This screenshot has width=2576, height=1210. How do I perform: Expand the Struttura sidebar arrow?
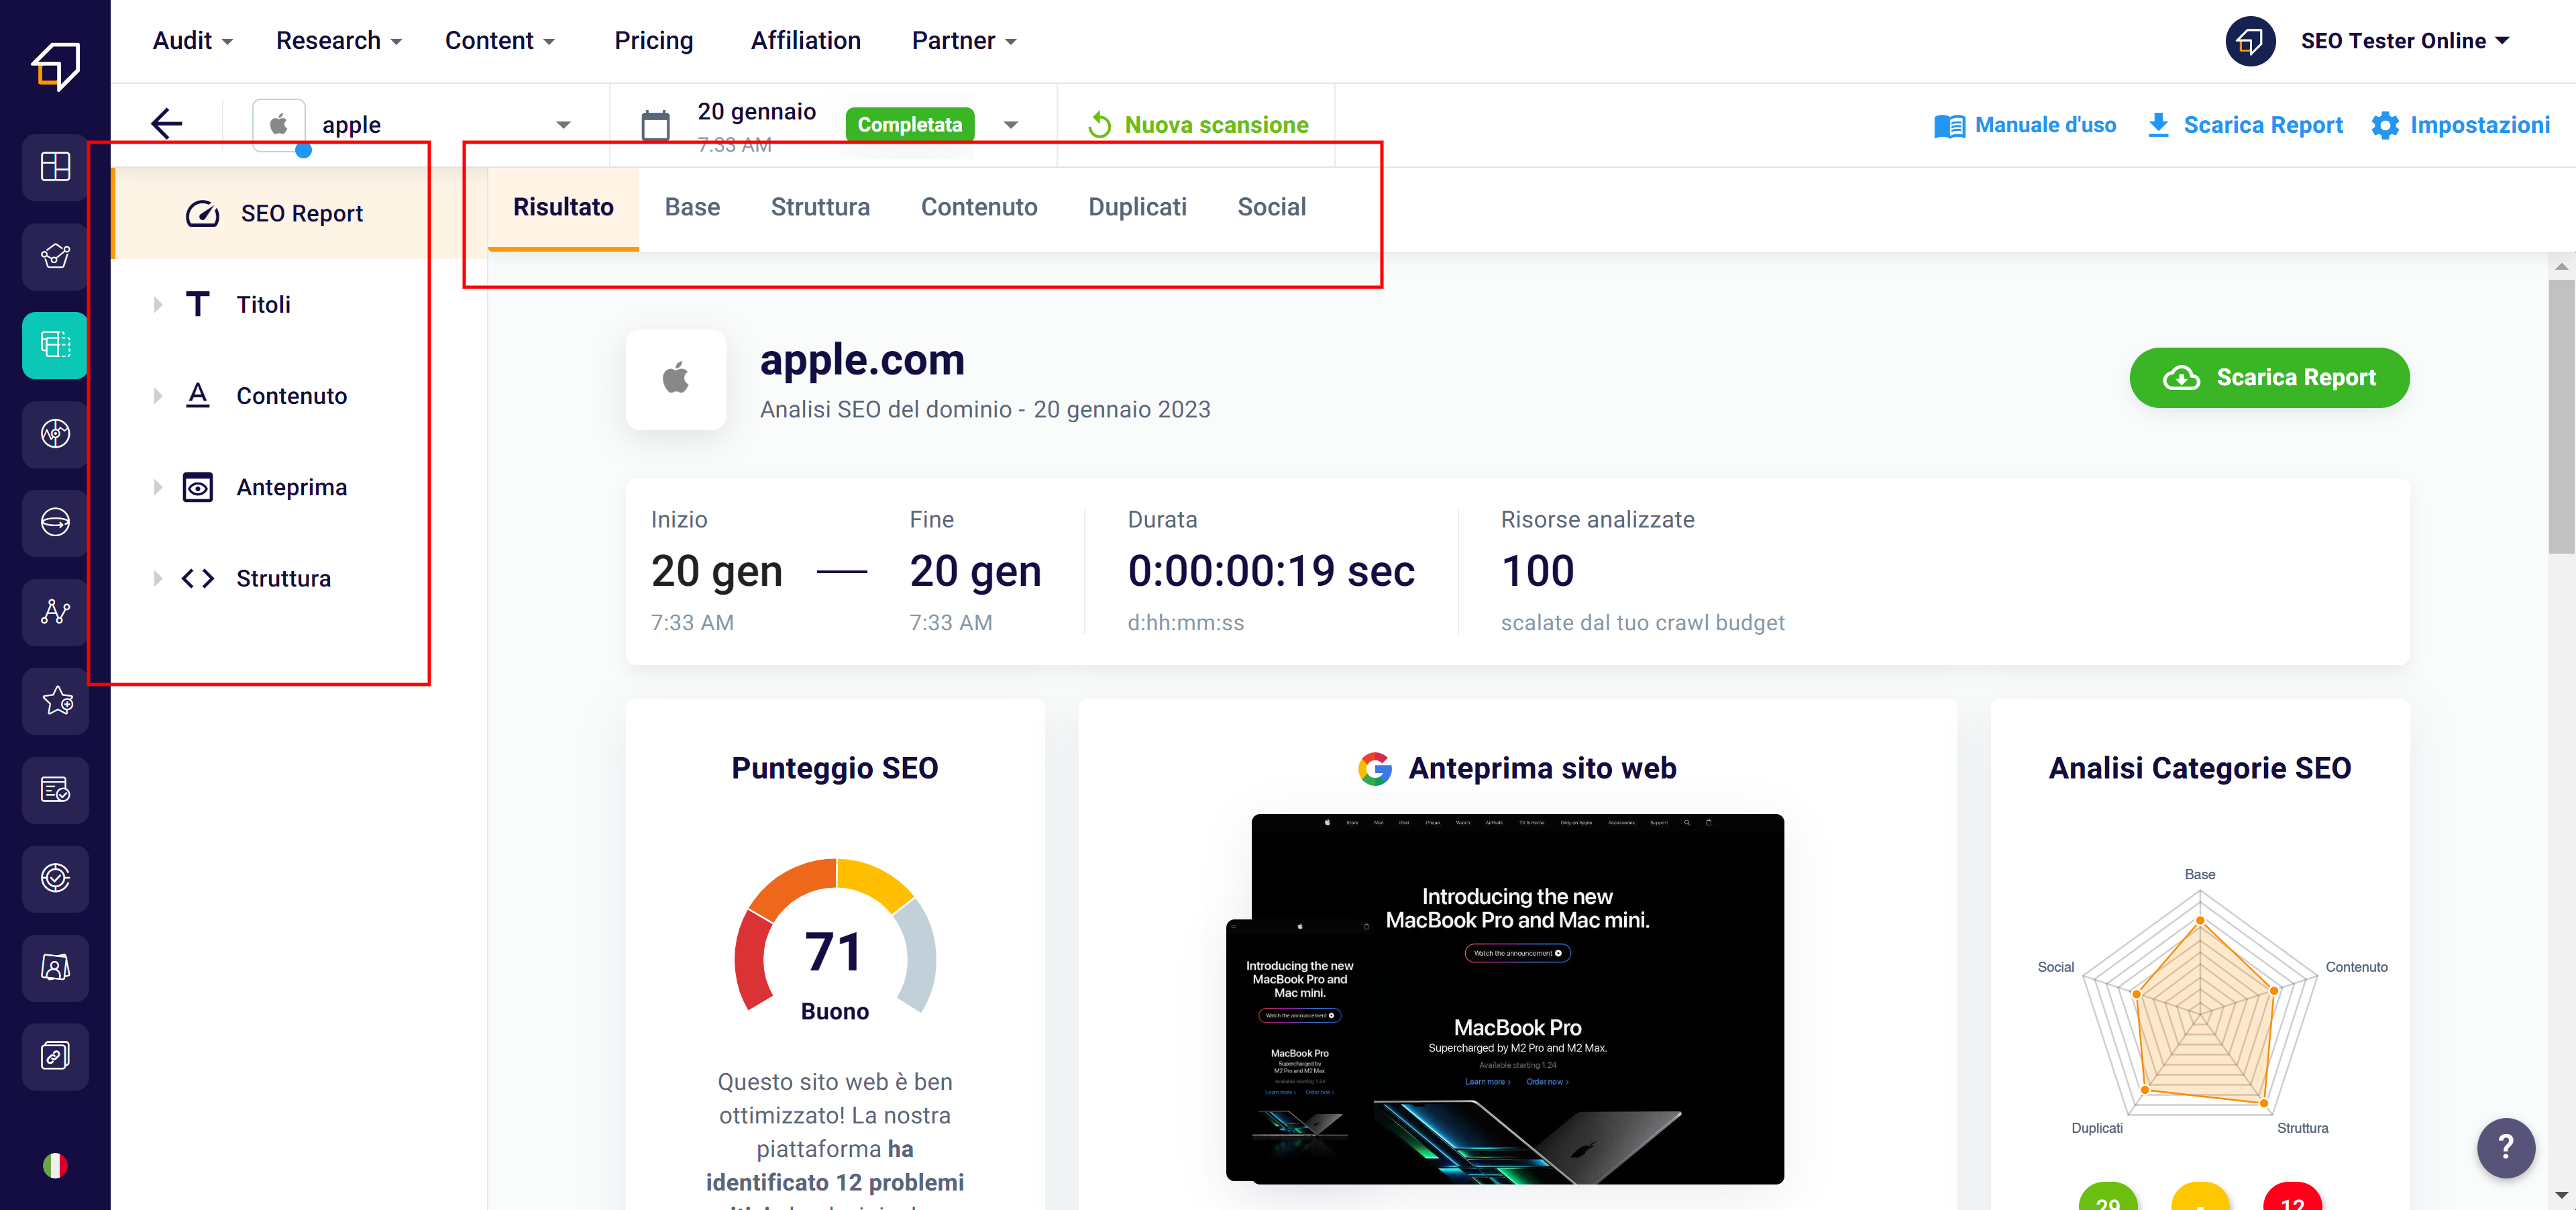click(x=158, y=578)
